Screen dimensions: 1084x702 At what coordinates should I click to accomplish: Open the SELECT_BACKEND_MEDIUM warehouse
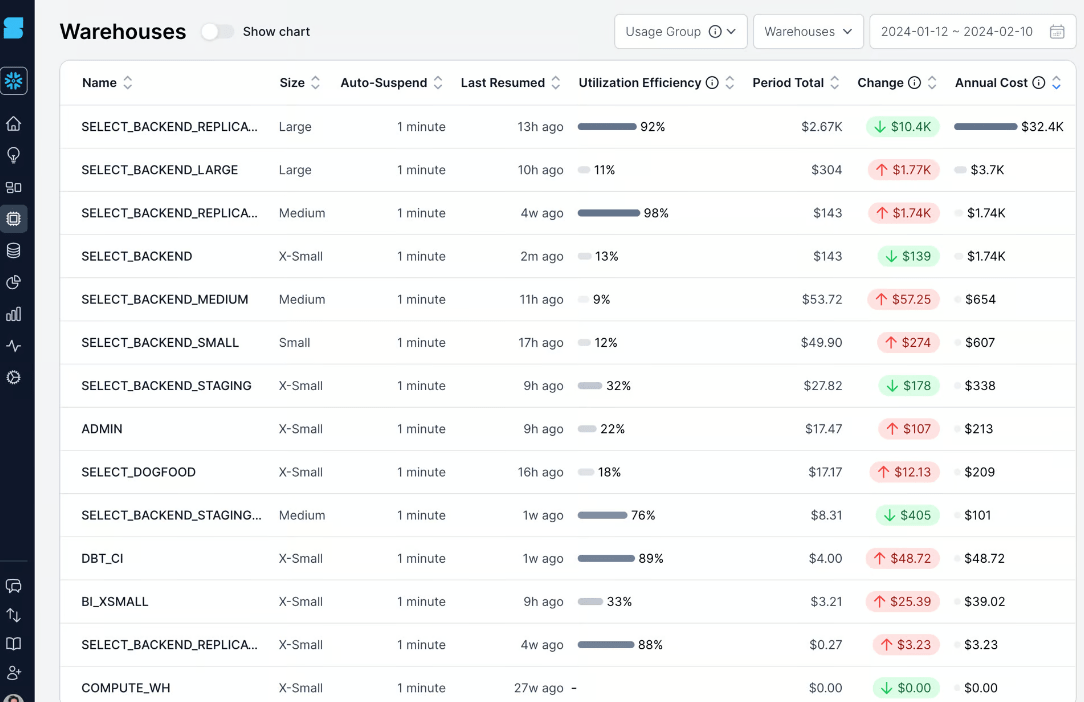click(x=165, y=299)
